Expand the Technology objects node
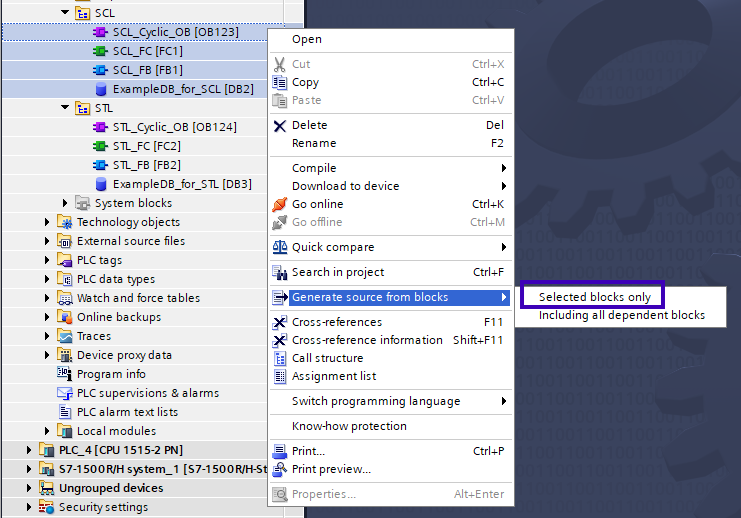This screenshot has width=741, height=518. [x=47, y=222]
